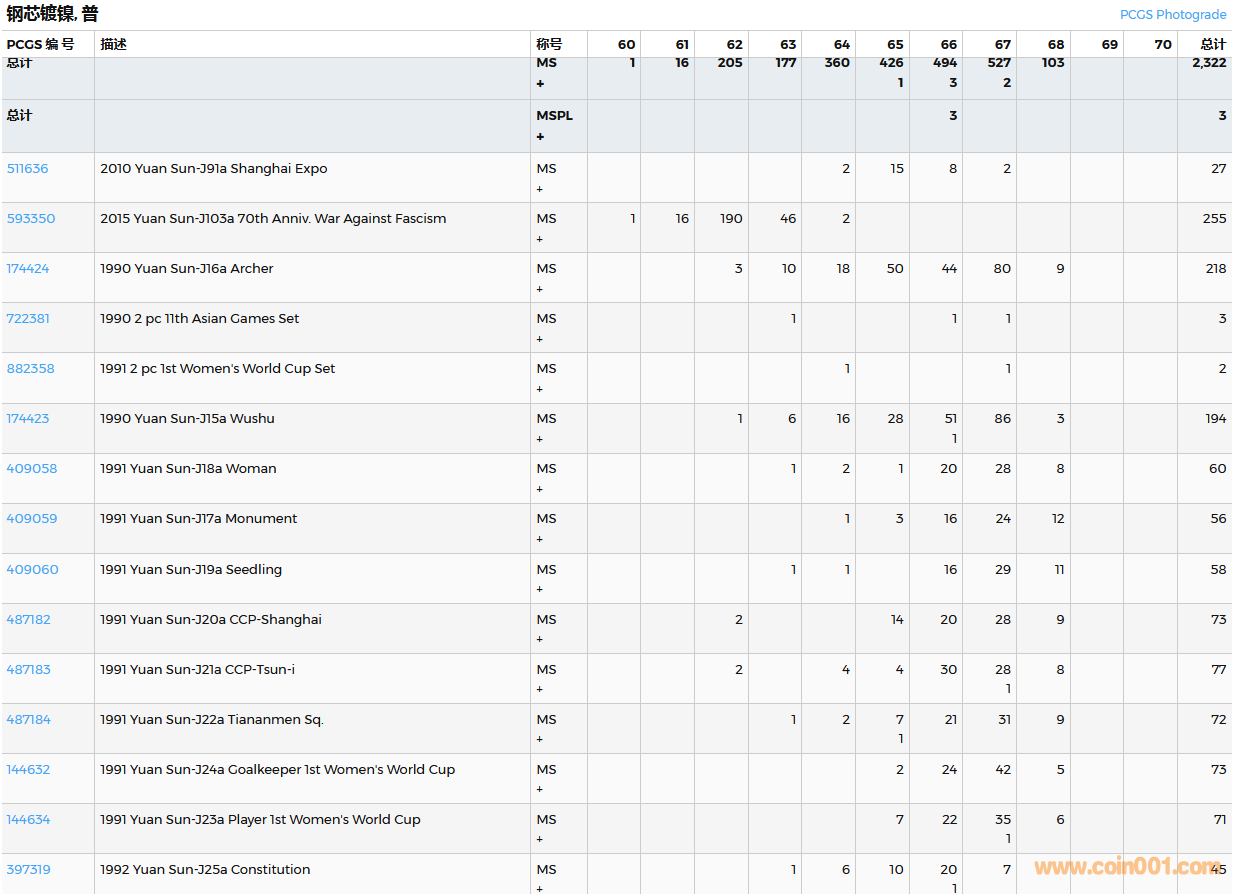Click PCGS number 487182
The height and width of the screenshot is (894, 1234).
[28, 620]
